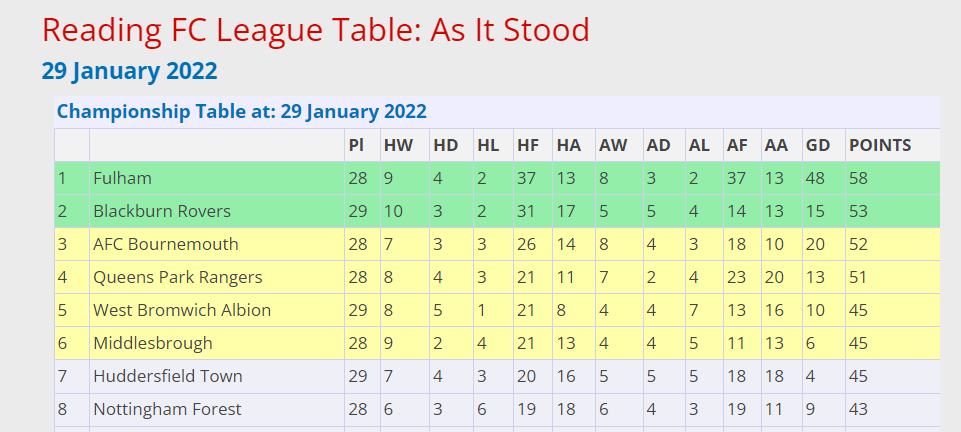
Task: Click Huddersfield Town team name
Action: (168, 377)
